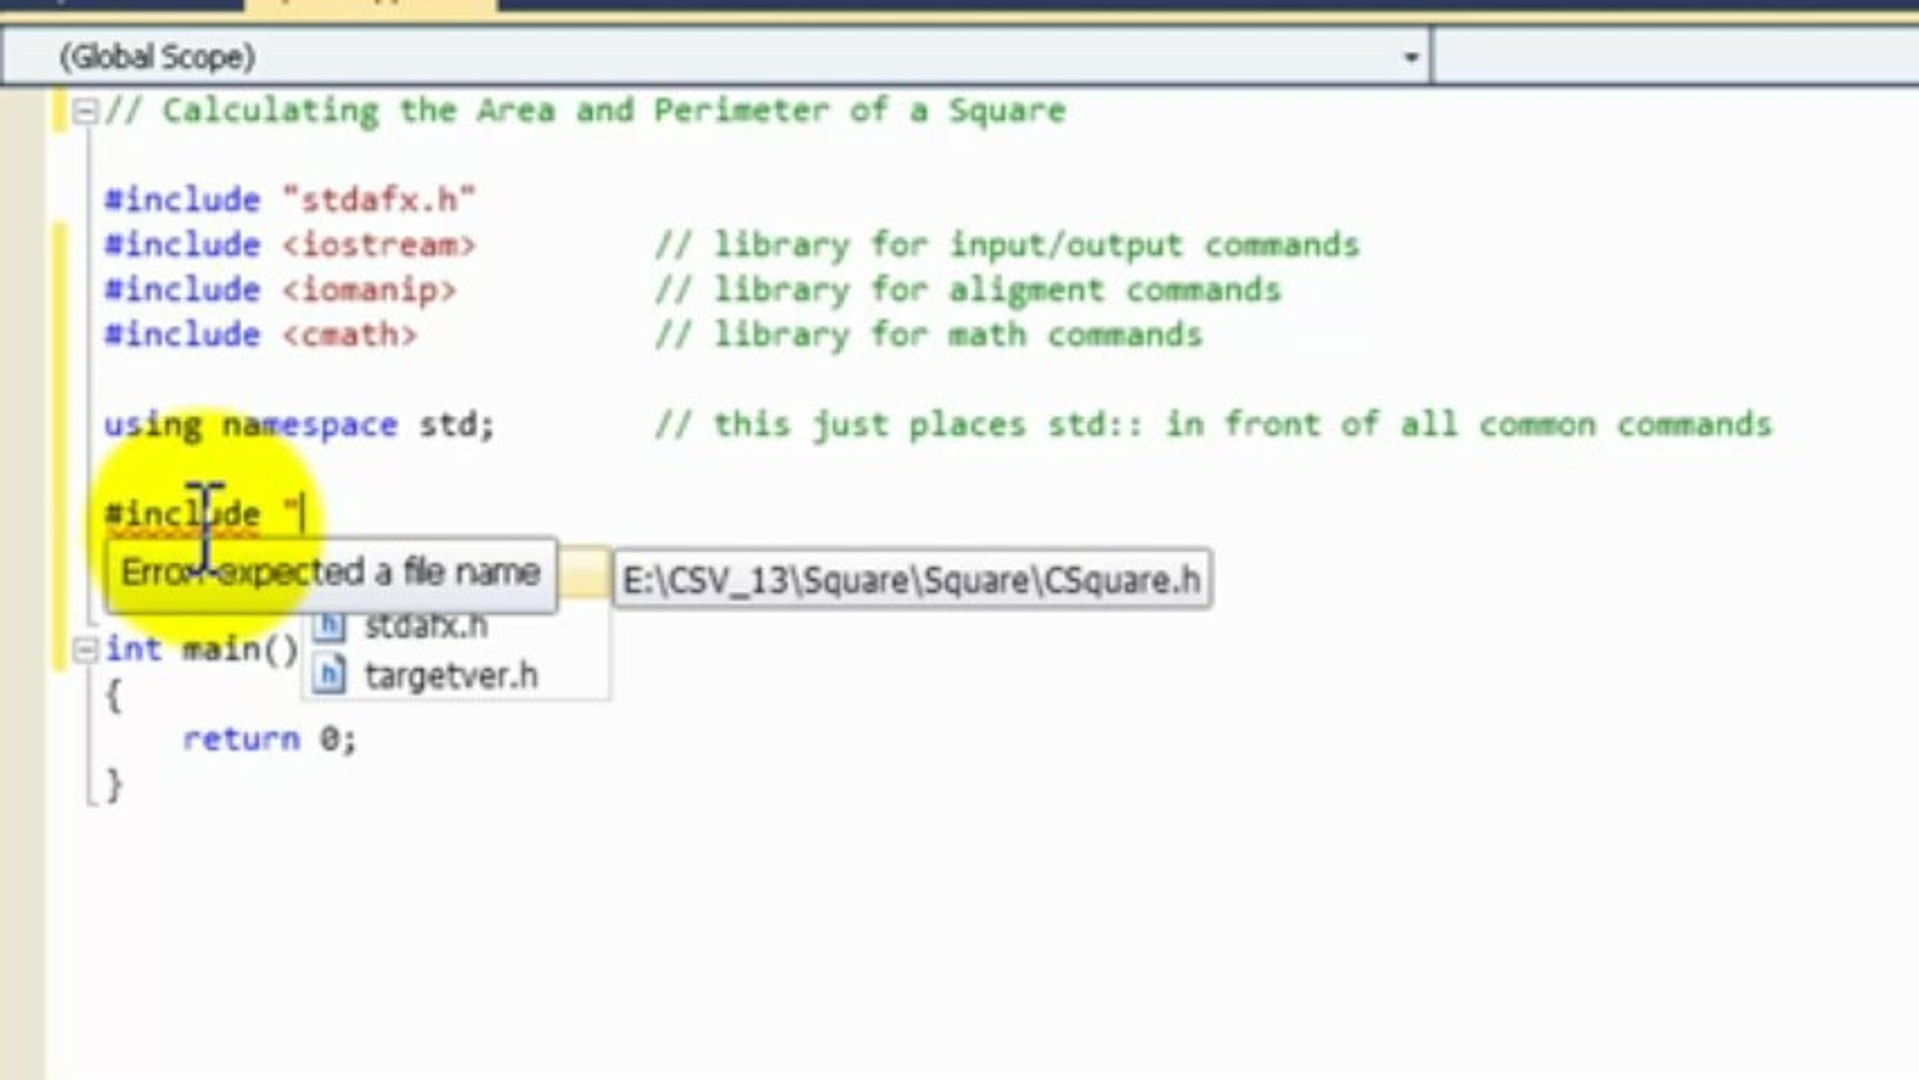
Task: Click the highlighted CSquare.h entry in autocomplete list
Action: (582, 574)
